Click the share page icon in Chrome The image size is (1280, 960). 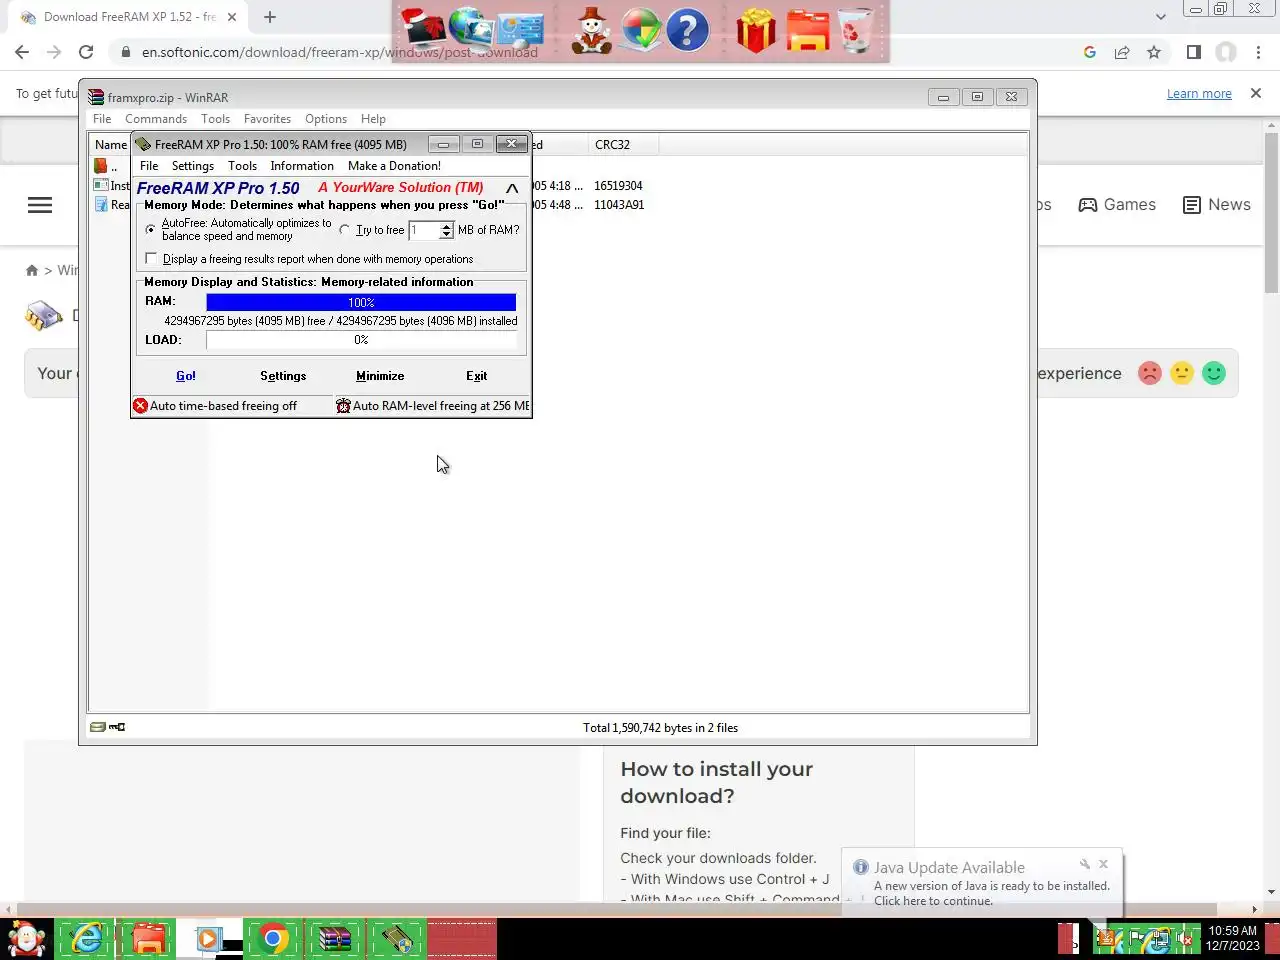coord(1122,52)
